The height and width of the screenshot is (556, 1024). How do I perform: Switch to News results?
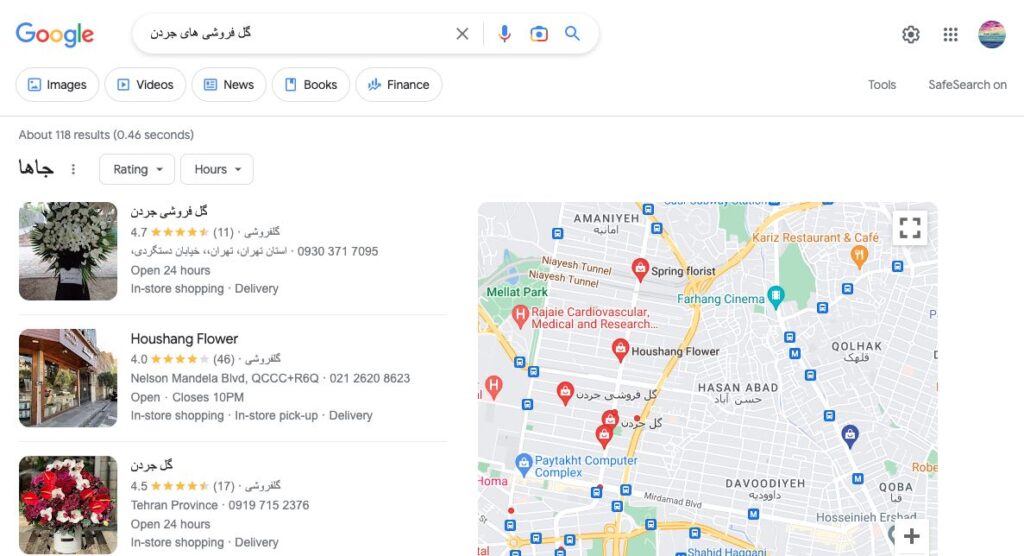point(229,85)
